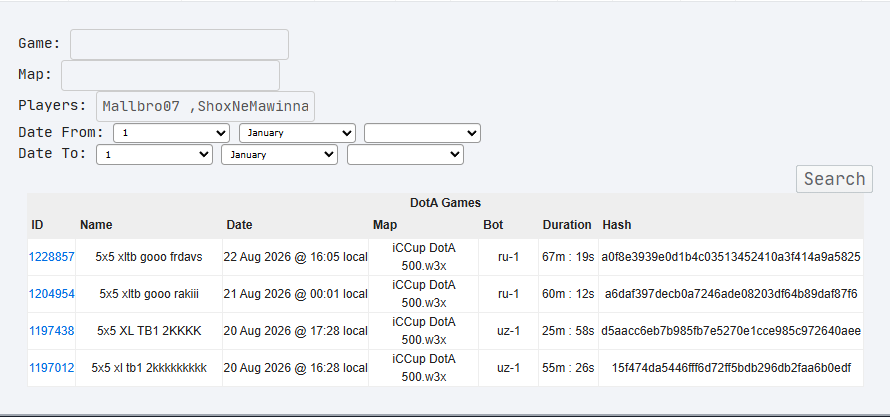Open game ID 1197012 link
Image resolution: width=890 pixels, height=417 pixels.
tap(52, 368)
